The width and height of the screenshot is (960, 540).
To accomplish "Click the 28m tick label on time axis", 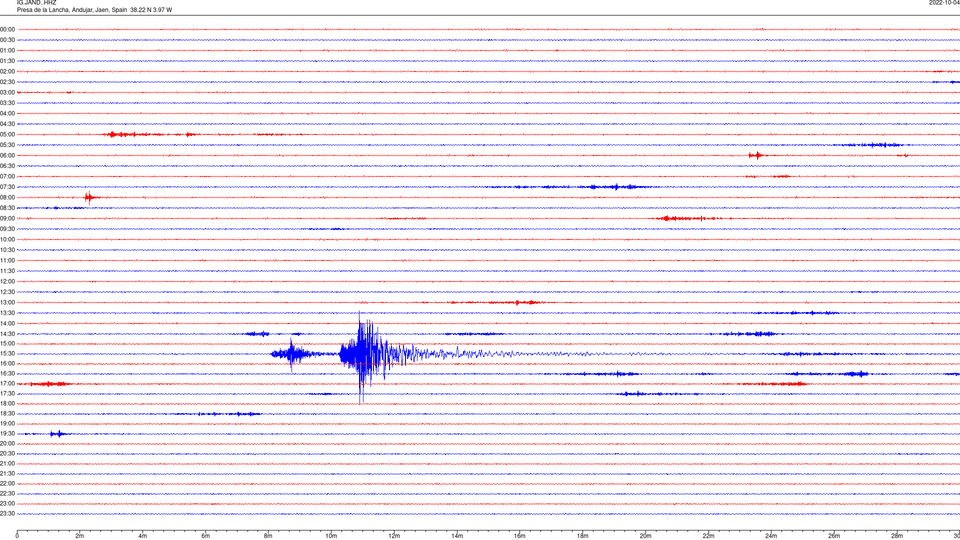I will pos(897,536).
